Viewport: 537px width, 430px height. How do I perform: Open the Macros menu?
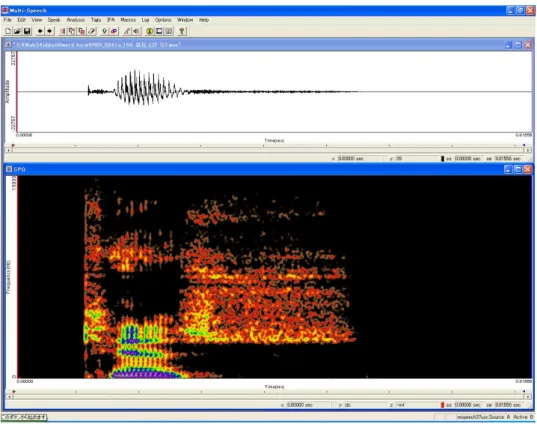point(128,20)
